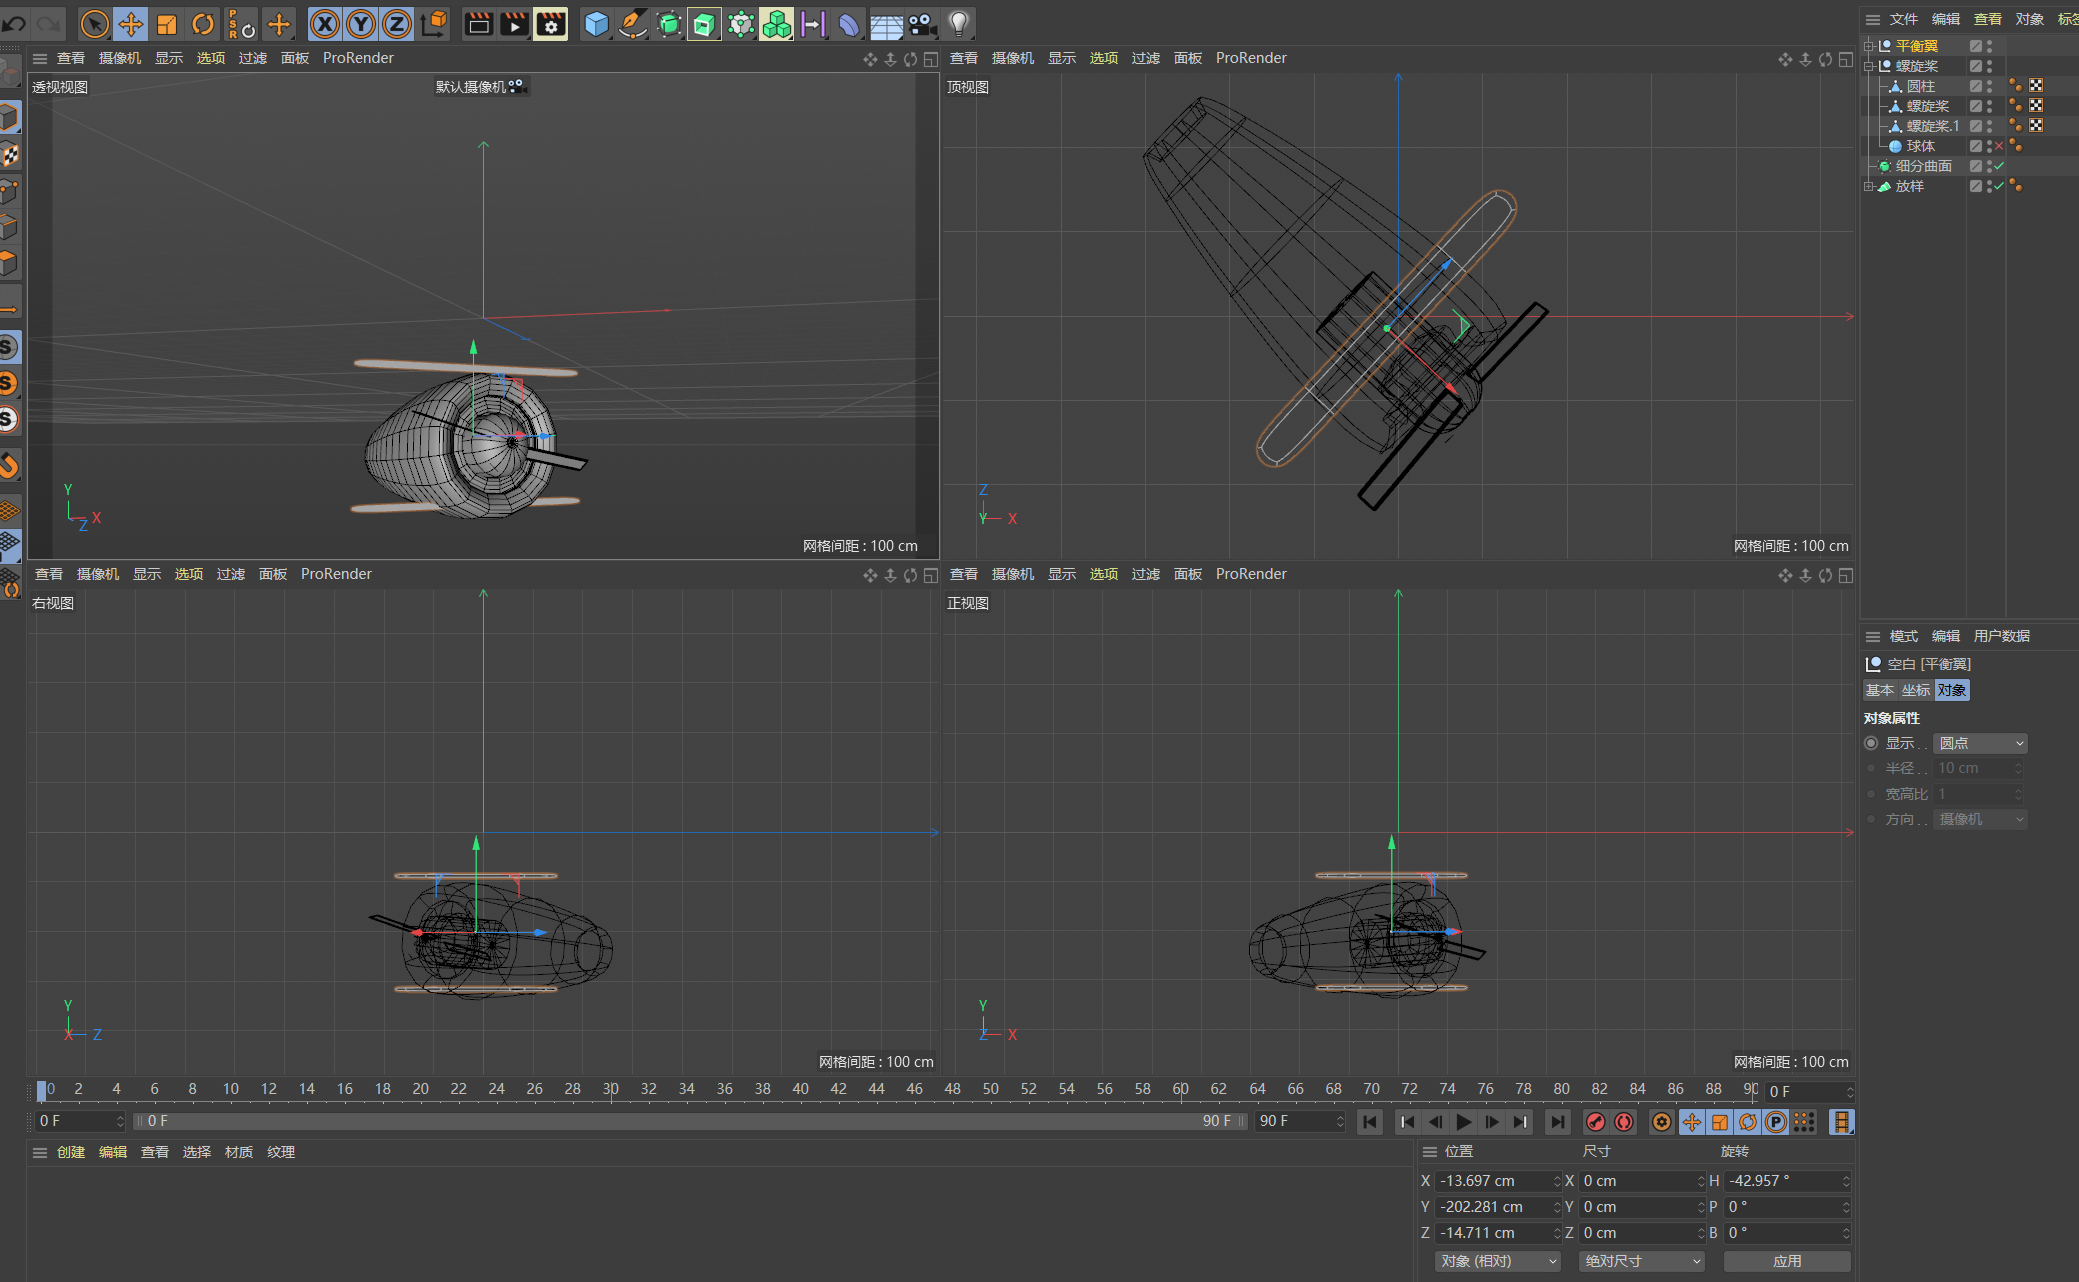Select the spline pen tool icon

[x=633, y=24]
